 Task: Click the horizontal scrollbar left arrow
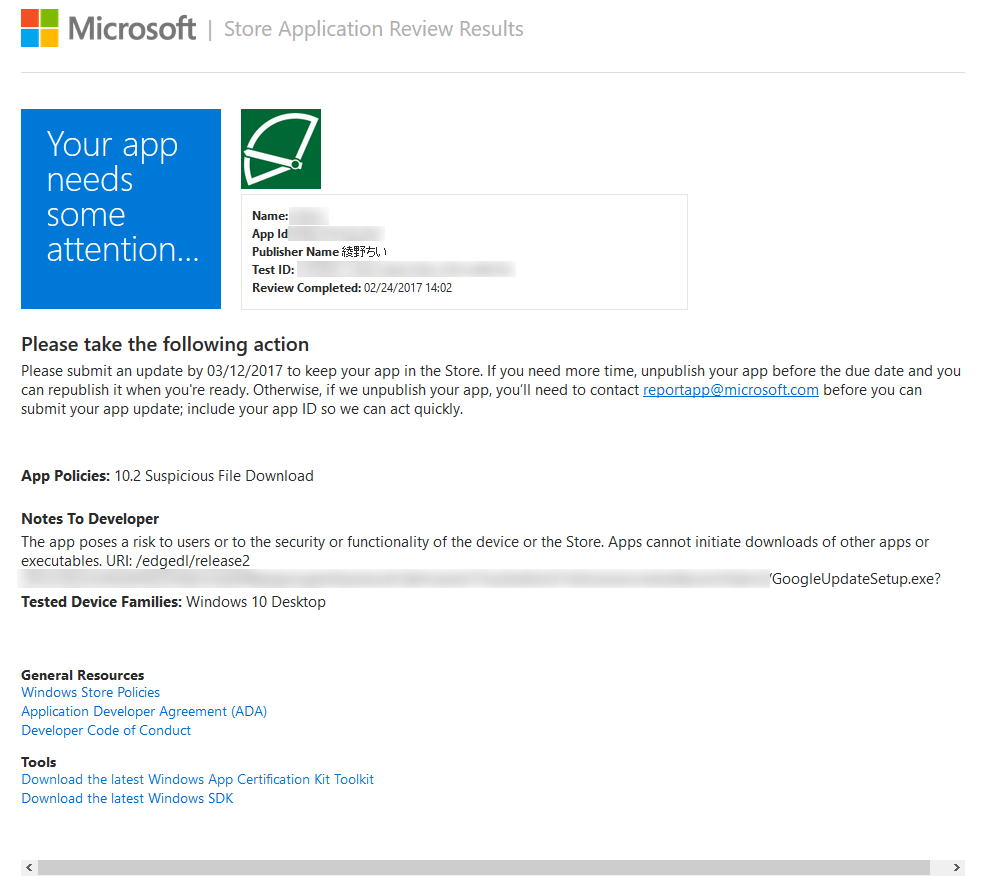[x=29, y=868]
